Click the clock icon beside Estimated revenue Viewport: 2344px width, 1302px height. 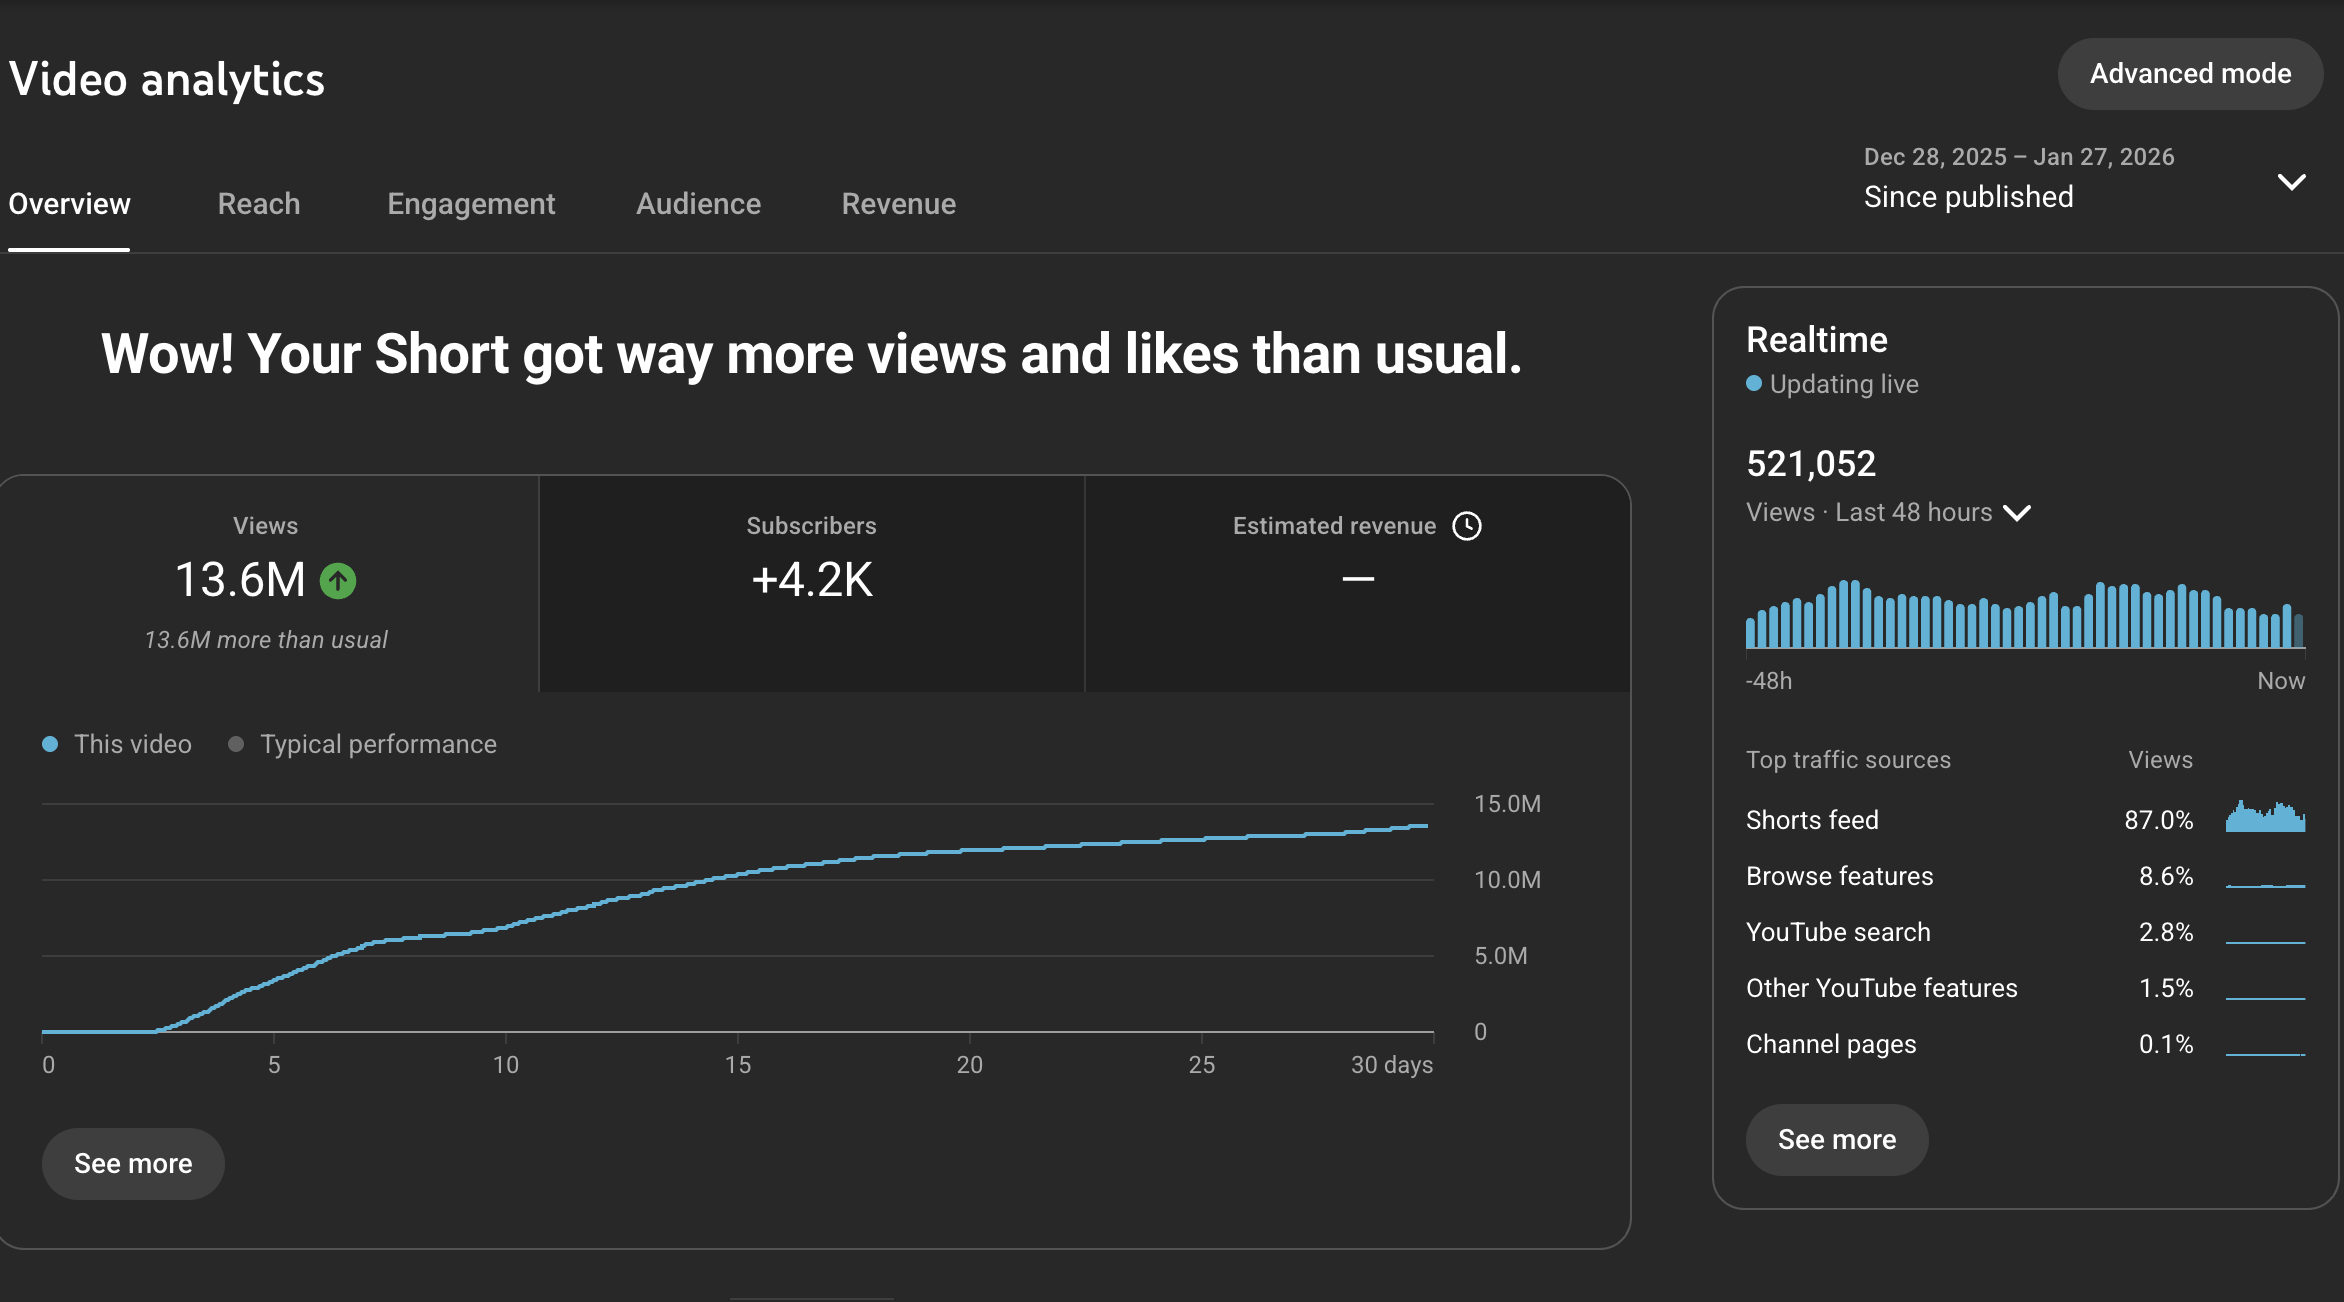(1467, 526)
